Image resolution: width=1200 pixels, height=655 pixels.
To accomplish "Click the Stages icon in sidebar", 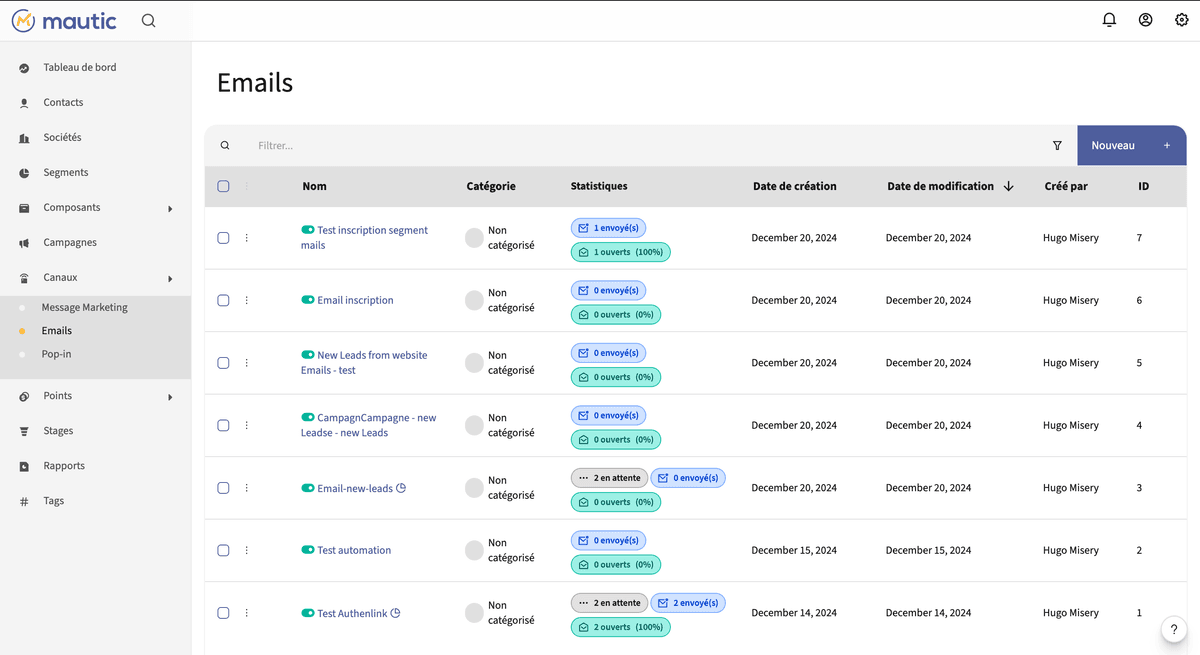I will [24, 431].
